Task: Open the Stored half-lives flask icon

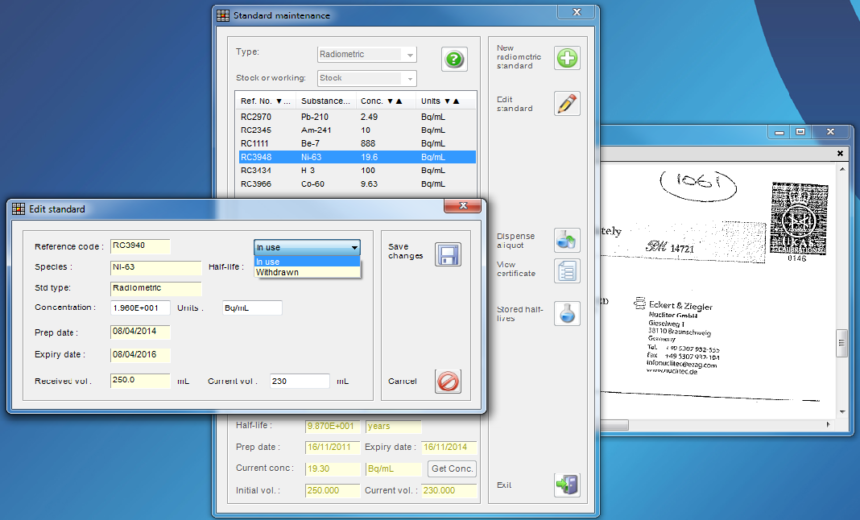Action: pos(567,314)
